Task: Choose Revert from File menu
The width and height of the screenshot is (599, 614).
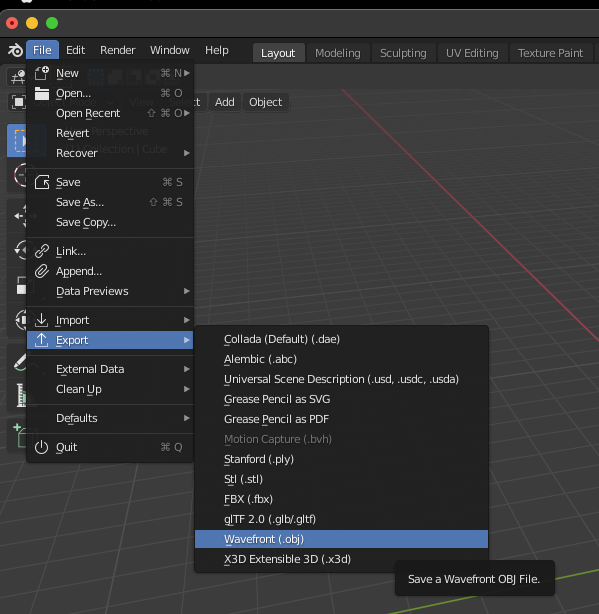Action: click(x=110, y=133)
